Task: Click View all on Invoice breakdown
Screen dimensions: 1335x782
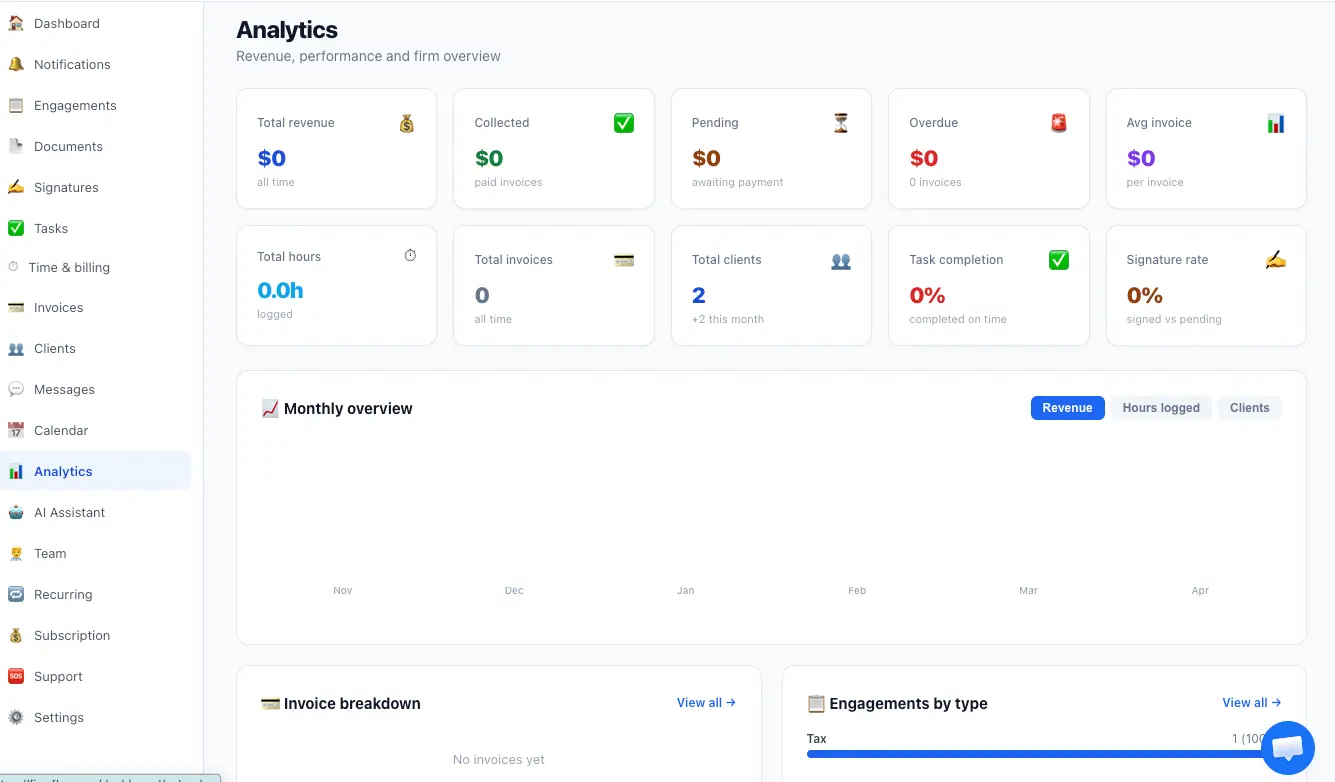Action: pyautogui.click(x=706, y=702)
